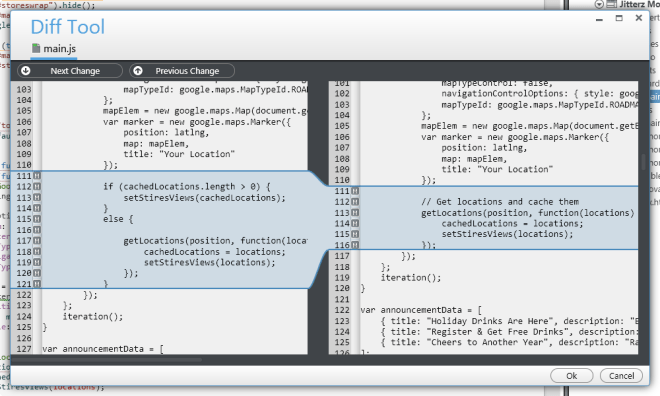Image resolution: width=660 pixels, height=396 pixels.
Task: Click line number 117 in right gutter
Action: pyautogui.click(x=342, y=256)
